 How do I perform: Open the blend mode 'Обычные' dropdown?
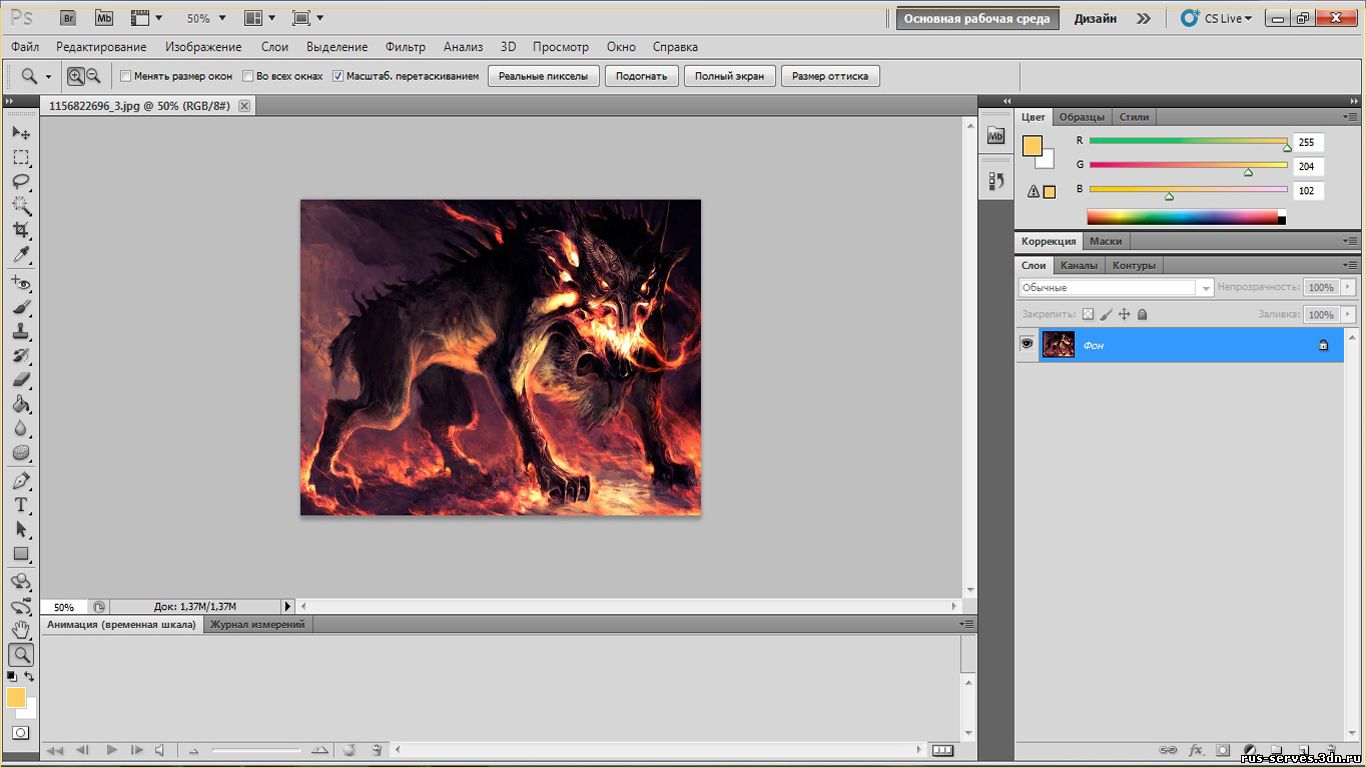1116,288
